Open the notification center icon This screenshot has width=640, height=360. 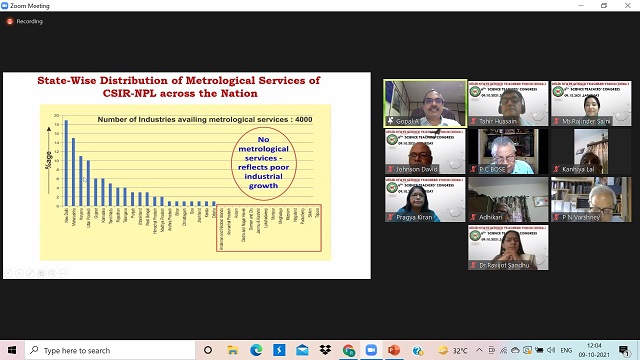[x=624, y=350]
